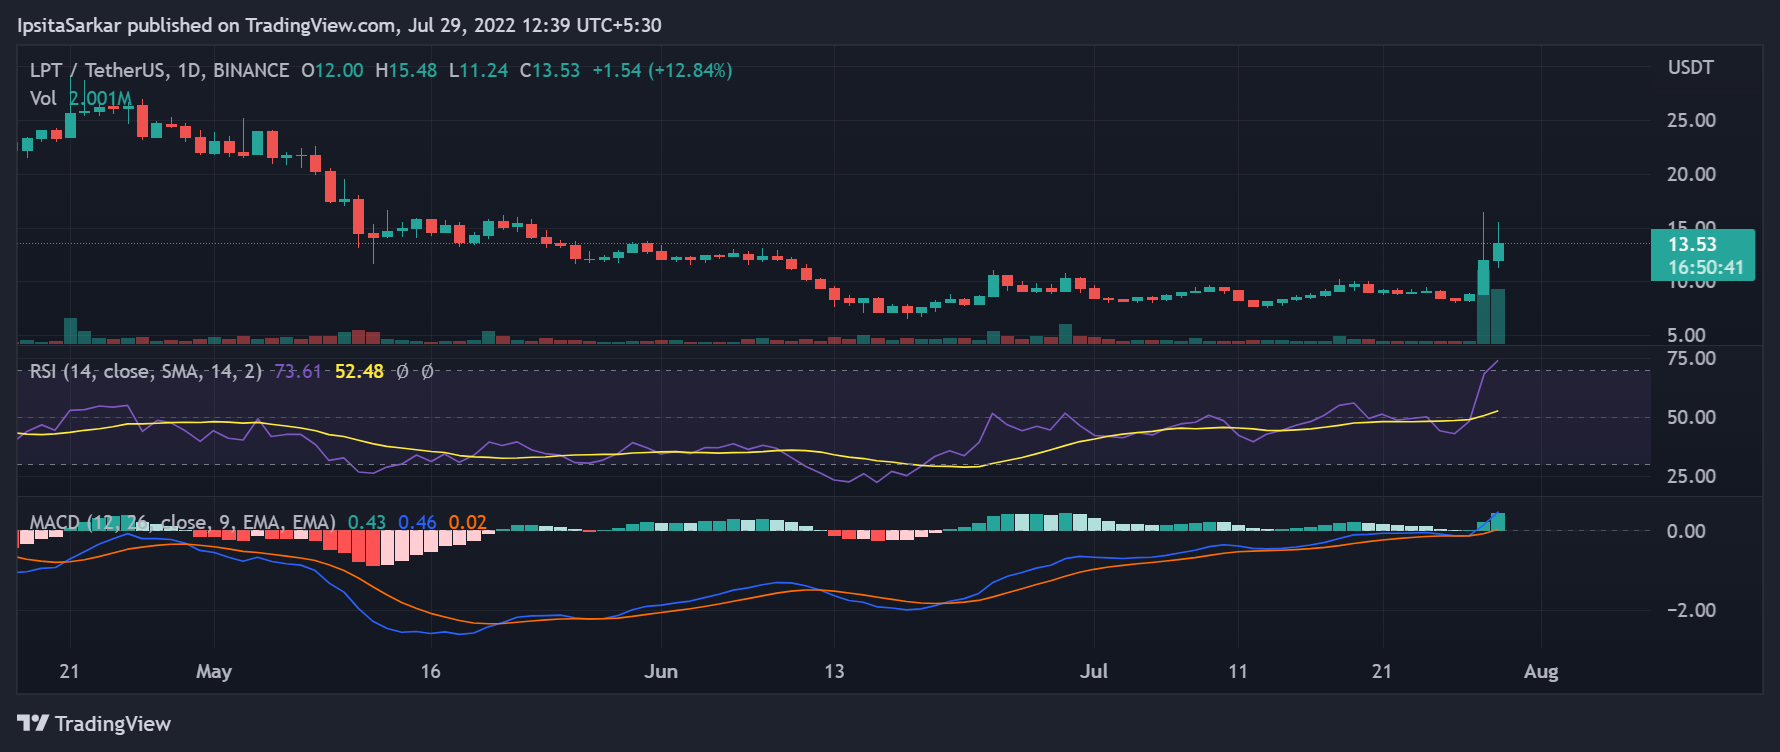The image size is (1780, 752).
Task: Click the 5.00 price axis label
Action: (x=1686, y=335)
